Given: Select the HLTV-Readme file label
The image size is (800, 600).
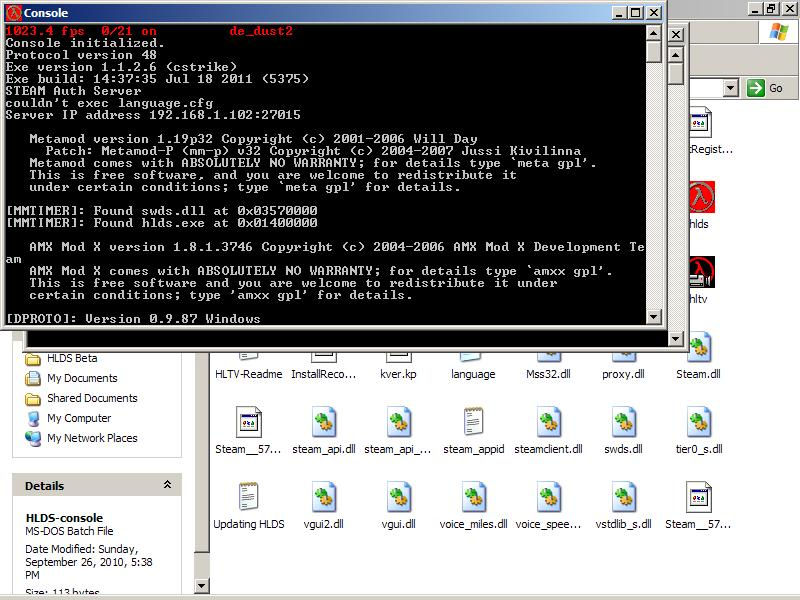Looking at the screenshot, I should [x=248, y=374].
